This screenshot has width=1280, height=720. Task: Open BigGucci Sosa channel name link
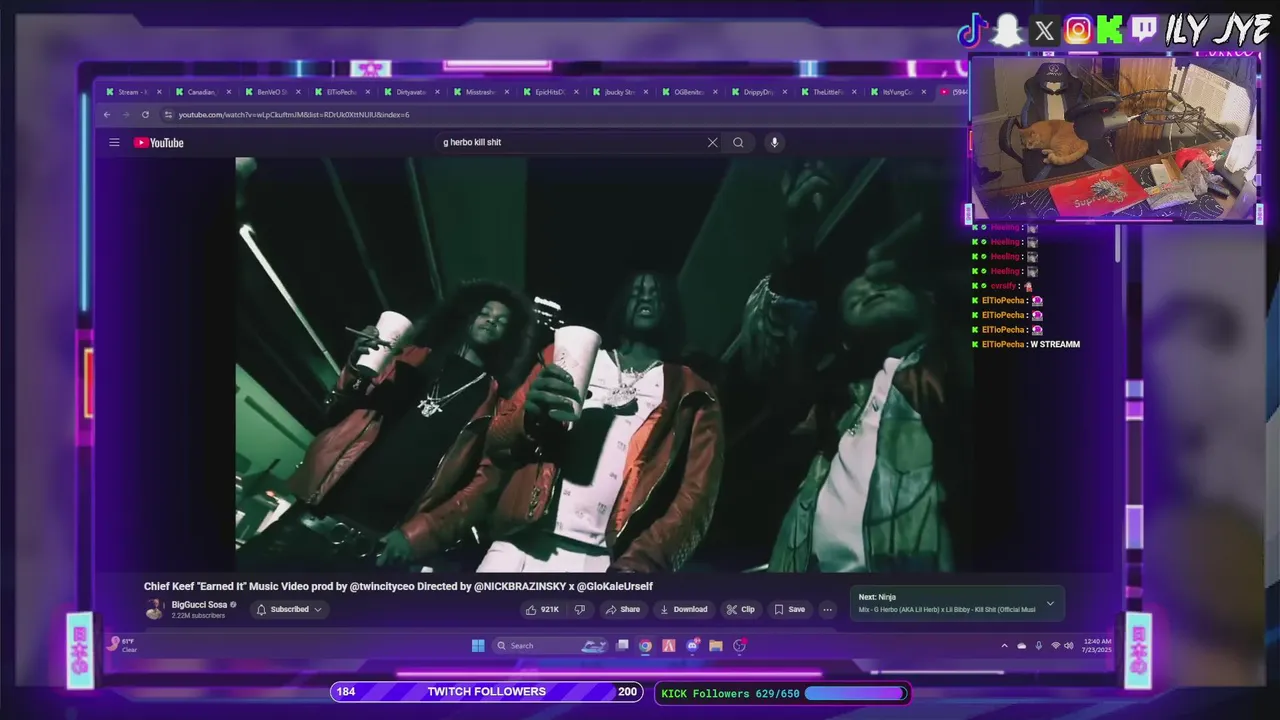(199, 605)
